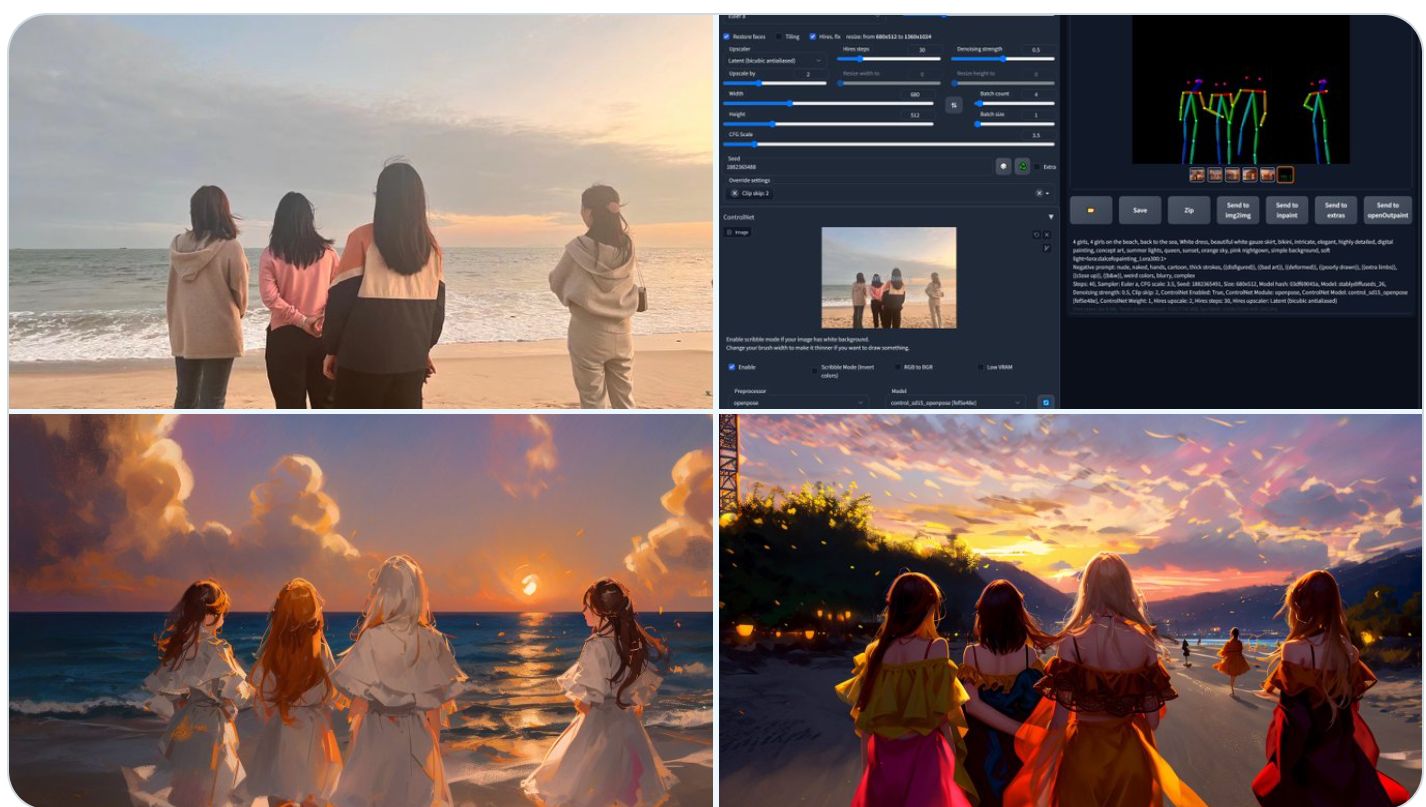Toggle the ControlNet Enable checkbox
Image resolution: width=1426 pixels, height=807 pixels.
tap(732, 367)
